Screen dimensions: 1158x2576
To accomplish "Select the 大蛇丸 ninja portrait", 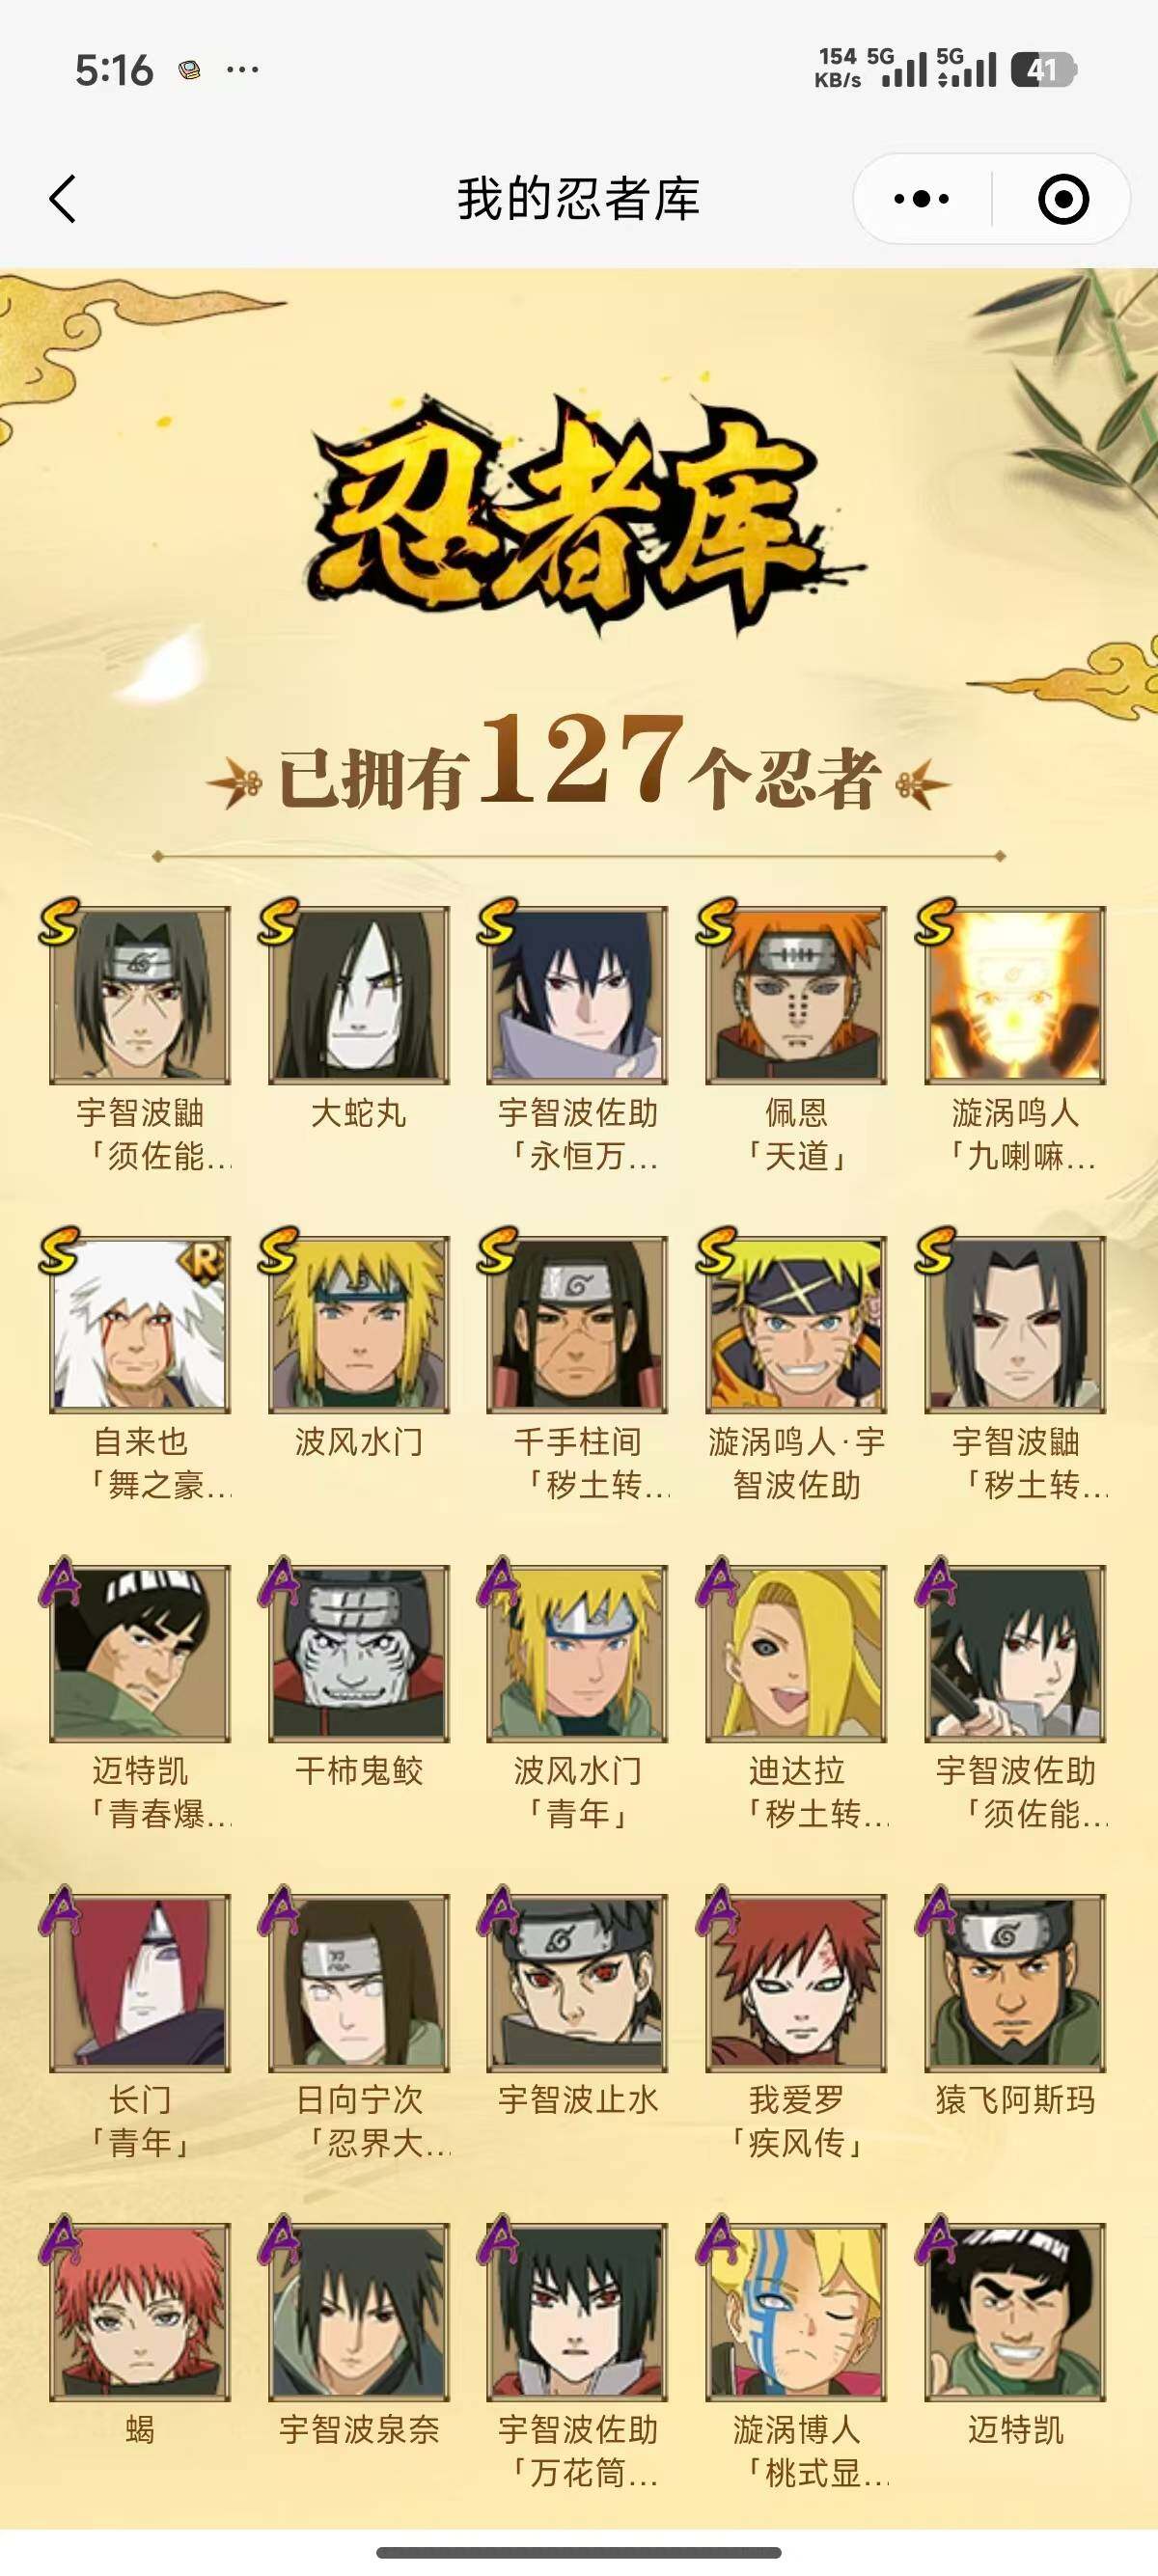I will point(358,995).
